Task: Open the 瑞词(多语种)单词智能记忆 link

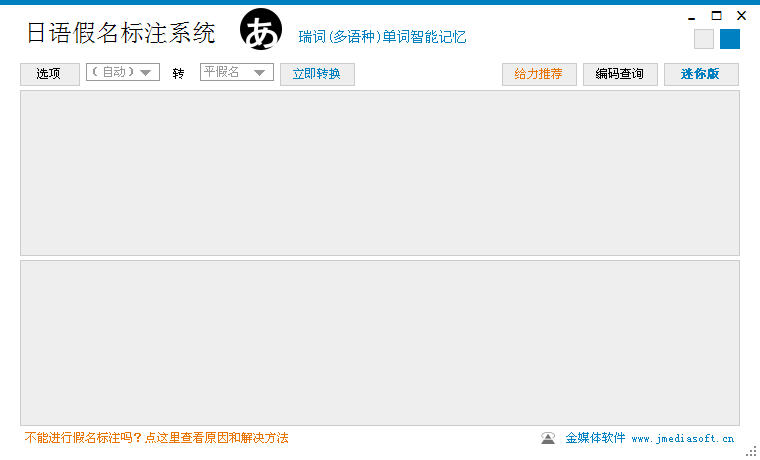Action: (x=382, y=37)
